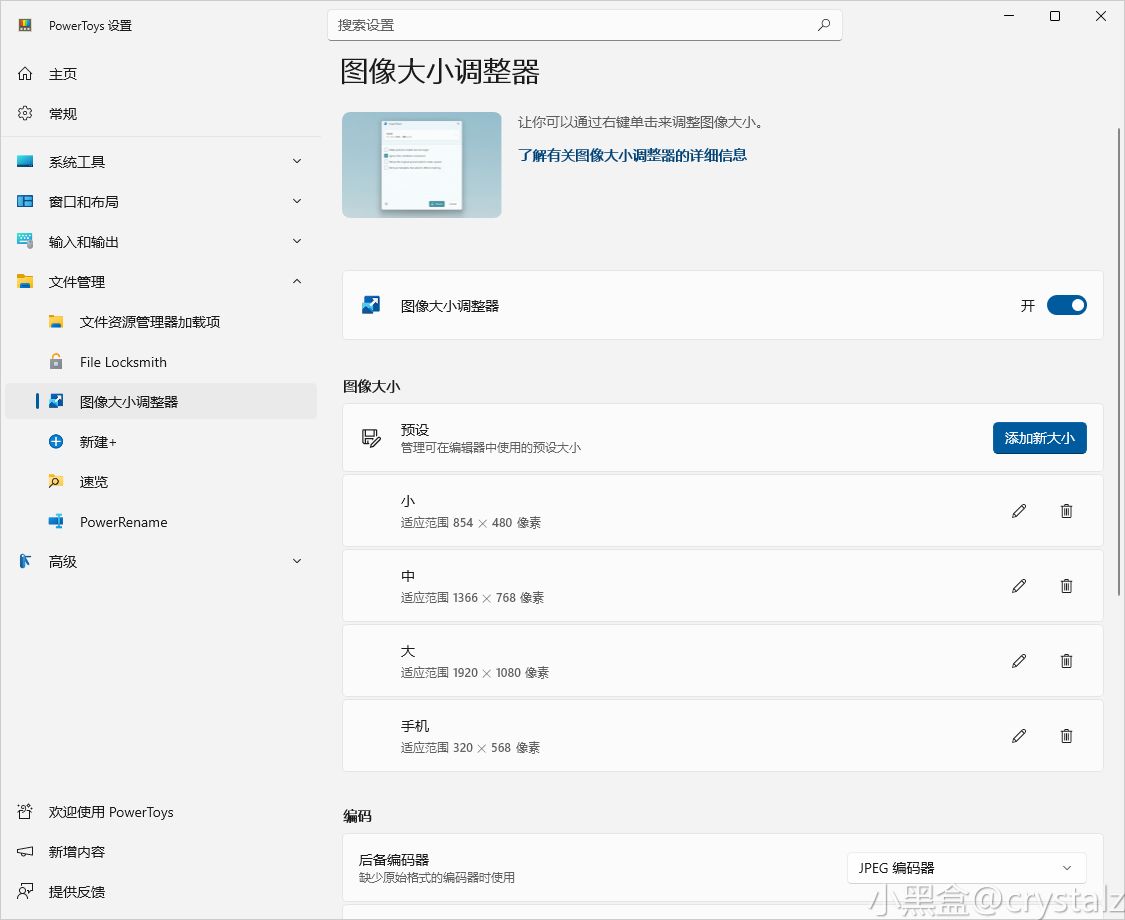The image size is (1125, 920).
Task: Expand the 窗口和布局 section chevron
Action: [297, 202]
